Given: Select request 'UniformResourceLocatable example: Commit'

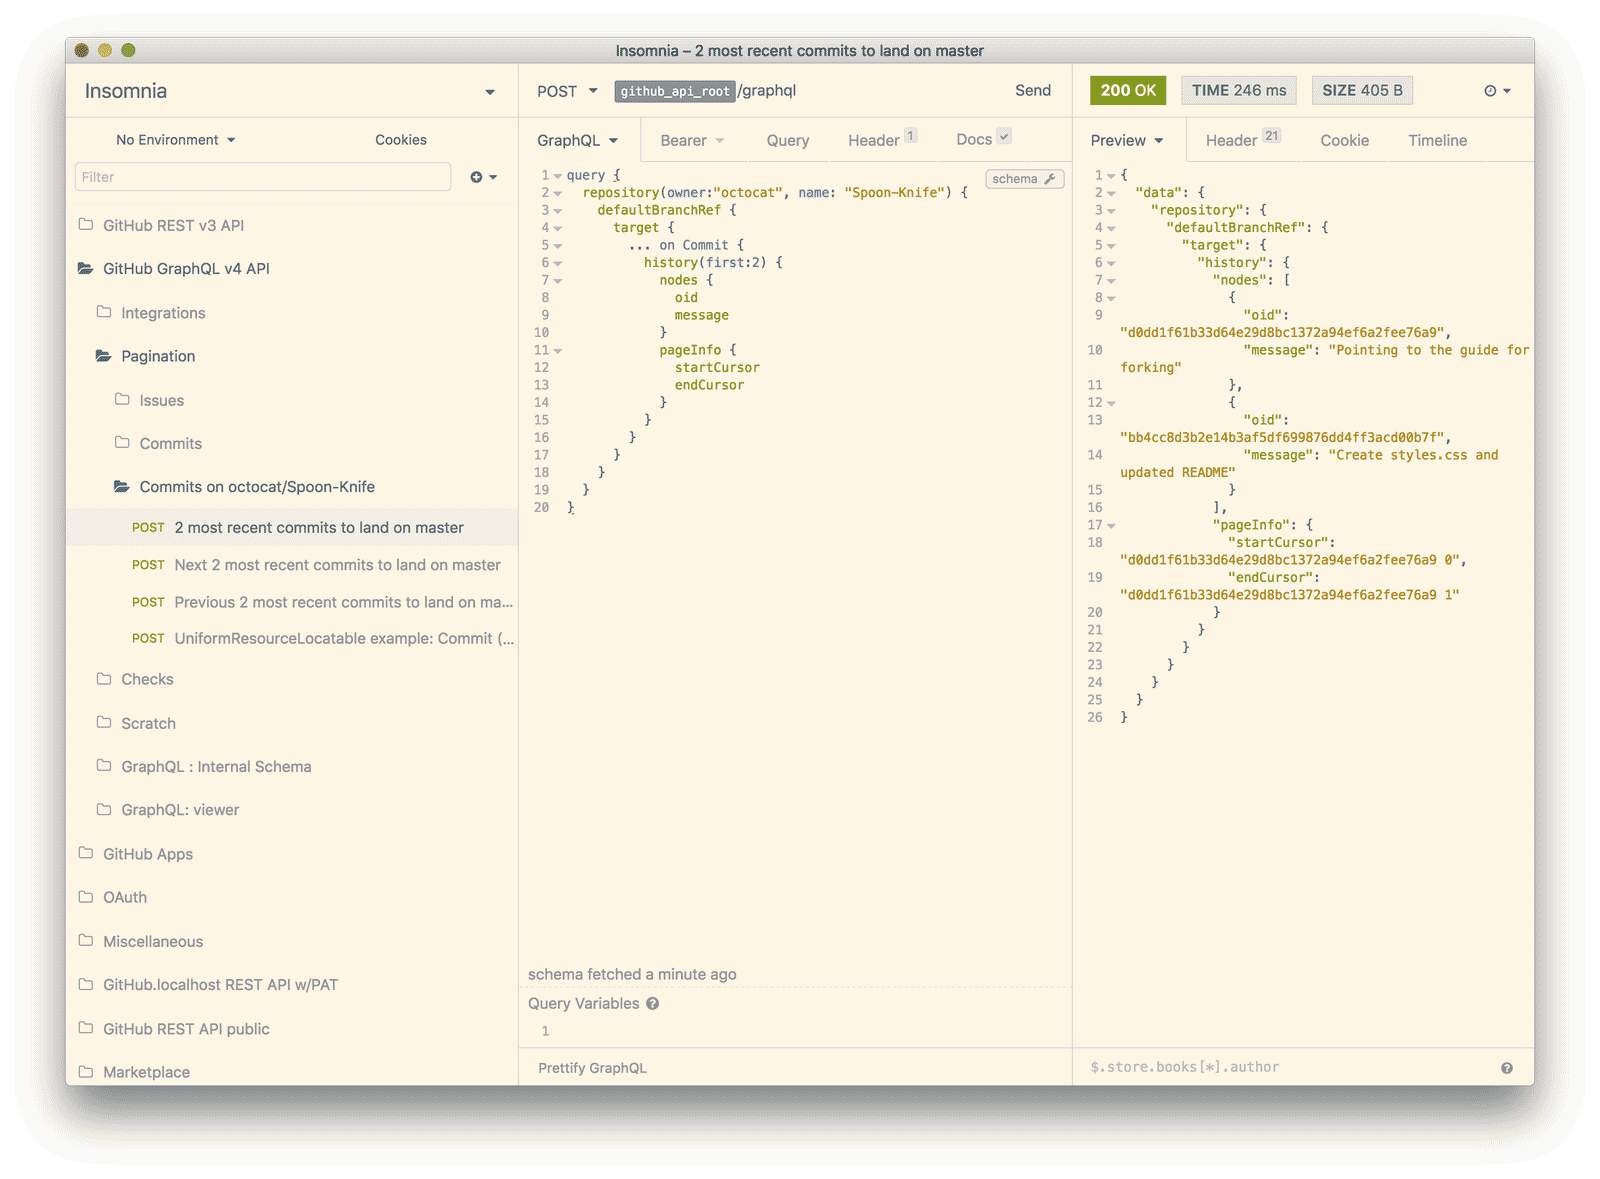Looking at the screenshot, I should tap(292, 639).
